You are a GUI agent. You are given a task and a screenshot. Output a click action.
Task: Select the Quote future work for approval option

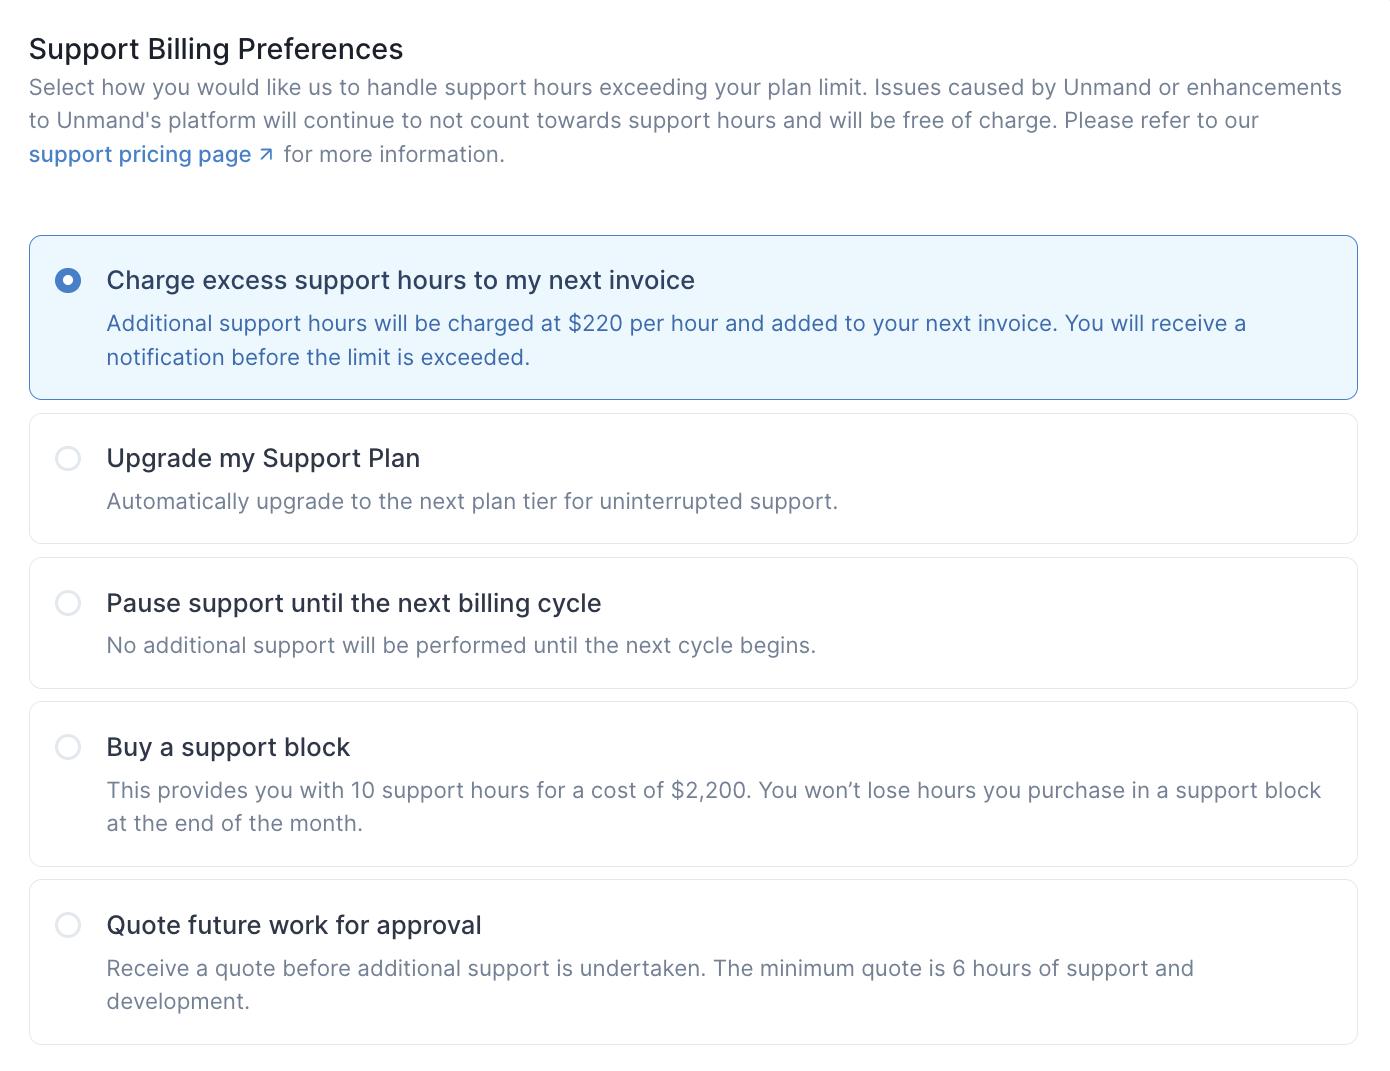point(68,925)
